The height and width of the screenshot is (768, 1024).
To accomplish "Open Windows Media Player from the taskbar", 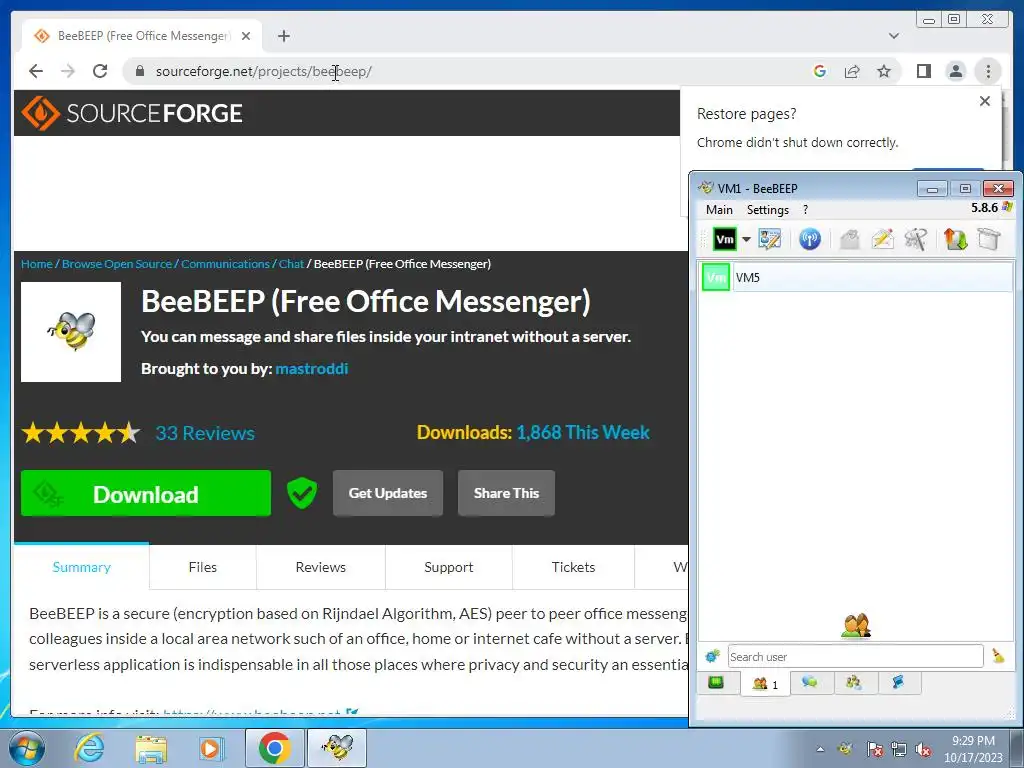I will 211,748.
